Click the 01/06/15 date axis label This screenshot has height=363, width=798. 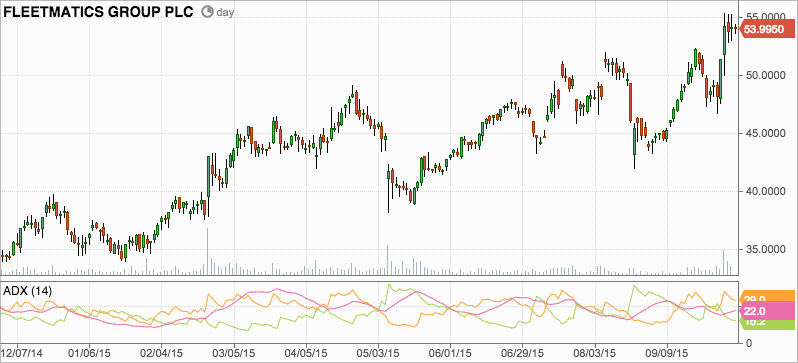pyautogui.click(x=90, y=352)
